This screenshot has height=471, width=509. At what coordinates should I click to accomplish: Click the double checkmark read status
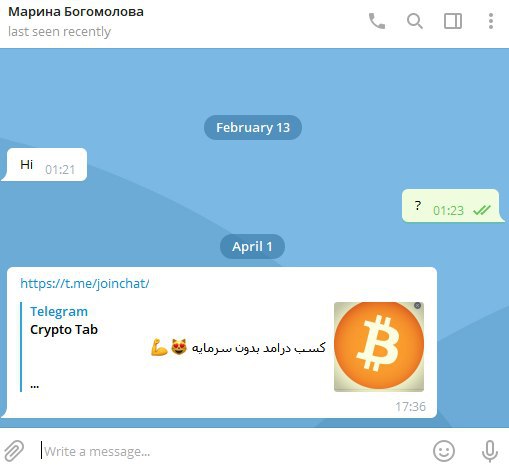click(x=482, y=210)
